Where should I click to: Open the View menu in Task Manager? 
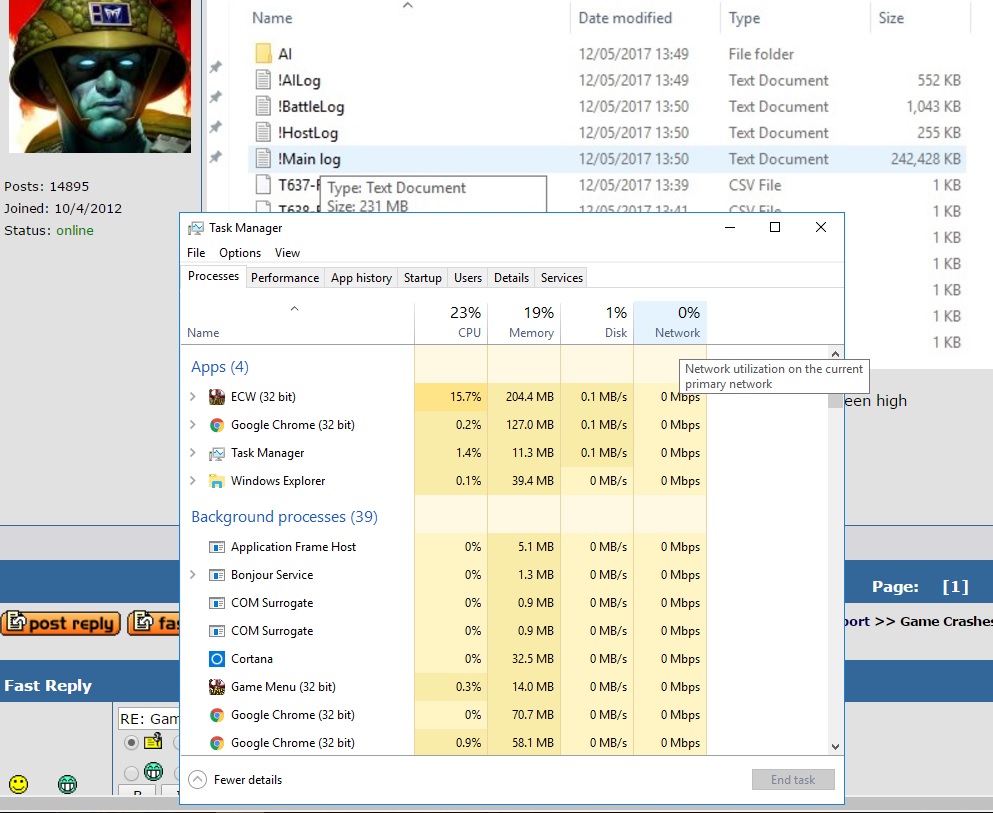point(287,253)
